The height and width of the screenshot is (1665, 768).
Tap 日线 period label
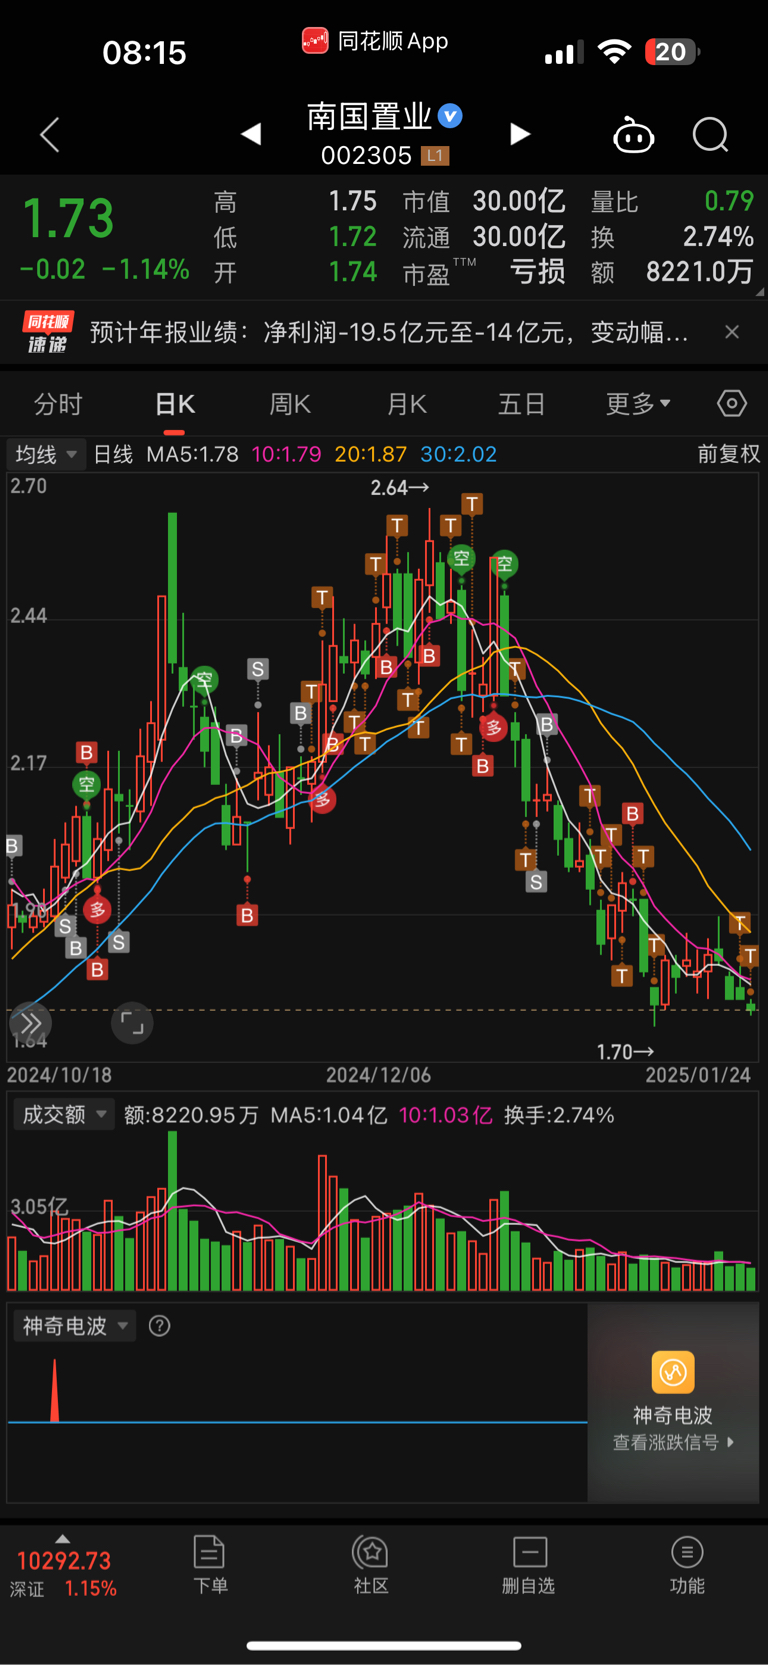(113, 454)
